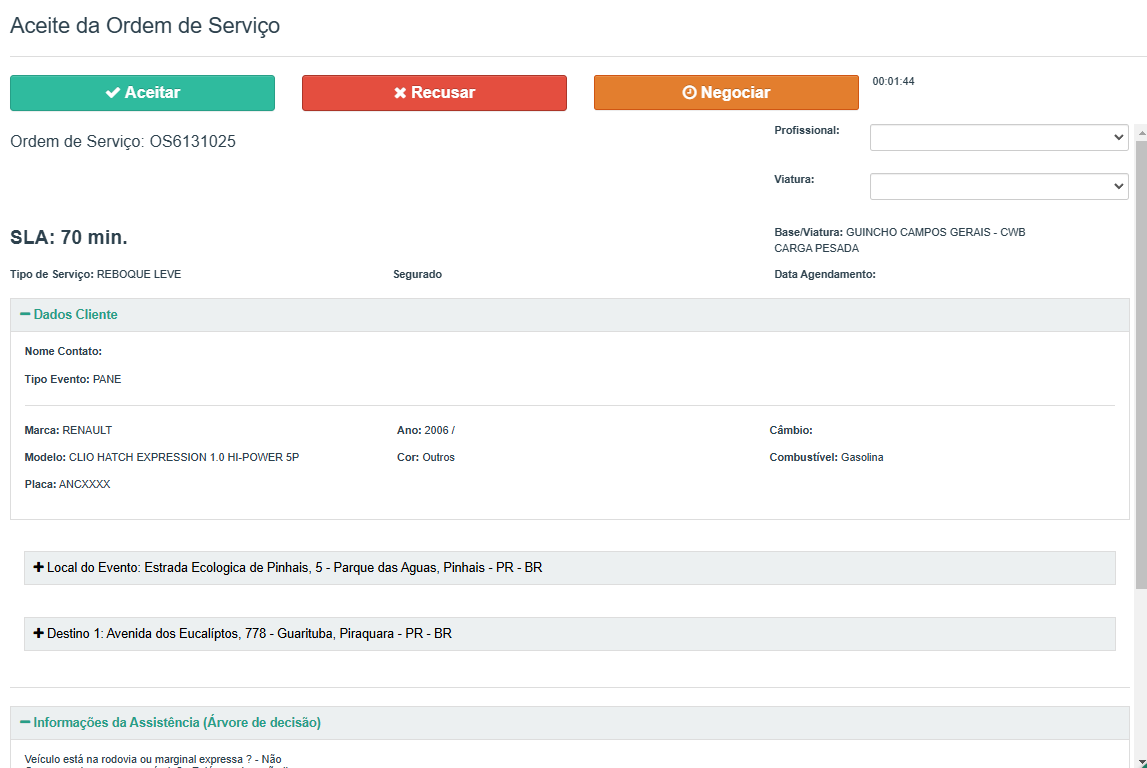Click the clock icon on the Negociar button

click(x=689, y=93)
